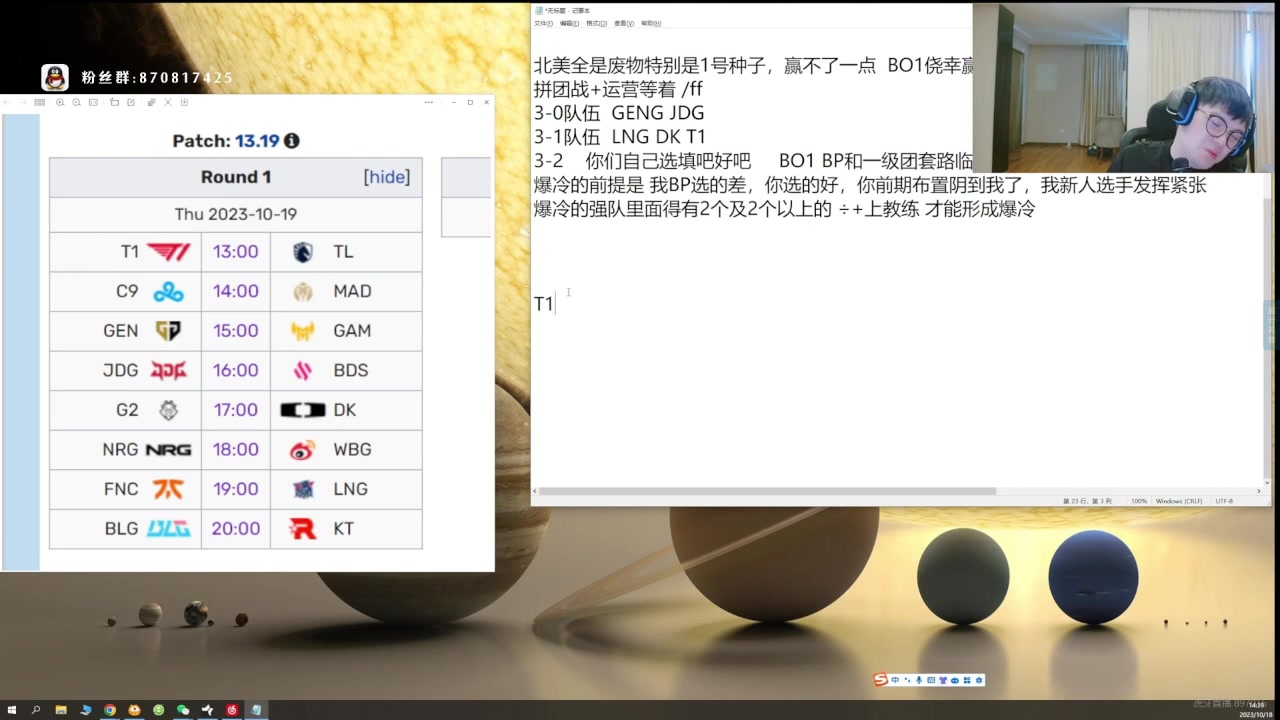Open the 13.19 patch link
The width and height of the screenshot is (1280, 720).
click(257, 141)
